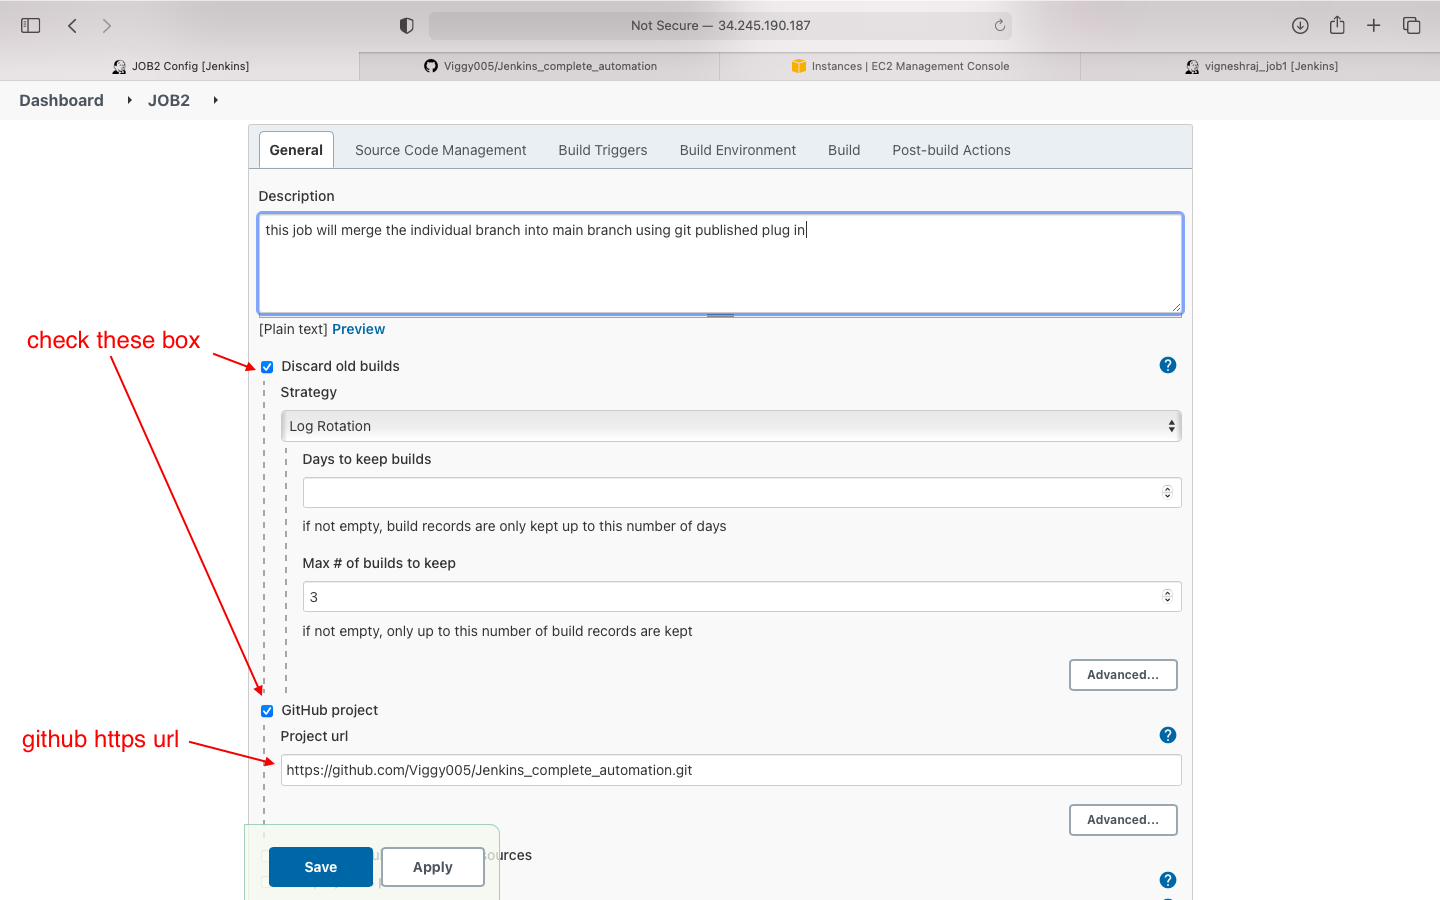This screenshot has width=1440, height=900.
Task: Open Strategy dropdown showing Log Rotation
Action: tap(731, 426)
